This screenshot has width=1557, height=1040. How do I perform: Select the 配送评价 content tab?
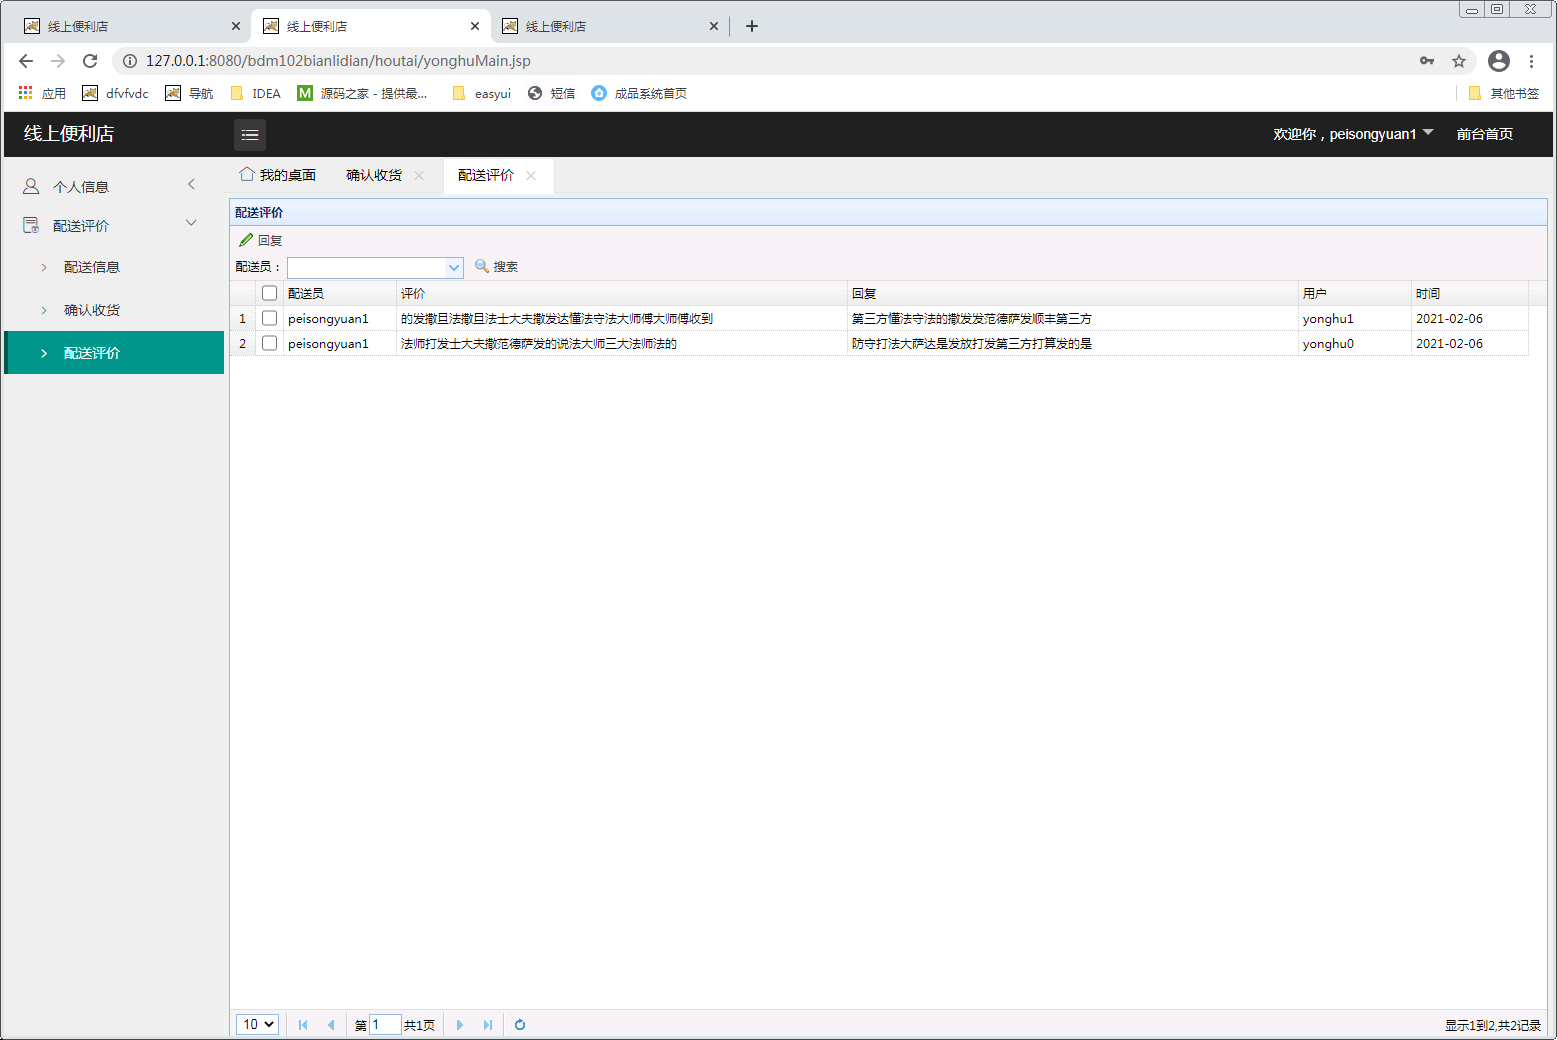pos(486,175)
